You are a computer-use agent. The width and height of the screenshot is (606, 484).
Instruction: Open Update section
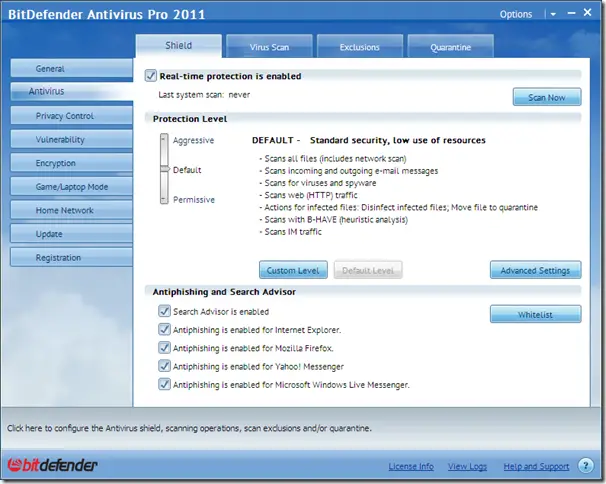click(71, 233)
